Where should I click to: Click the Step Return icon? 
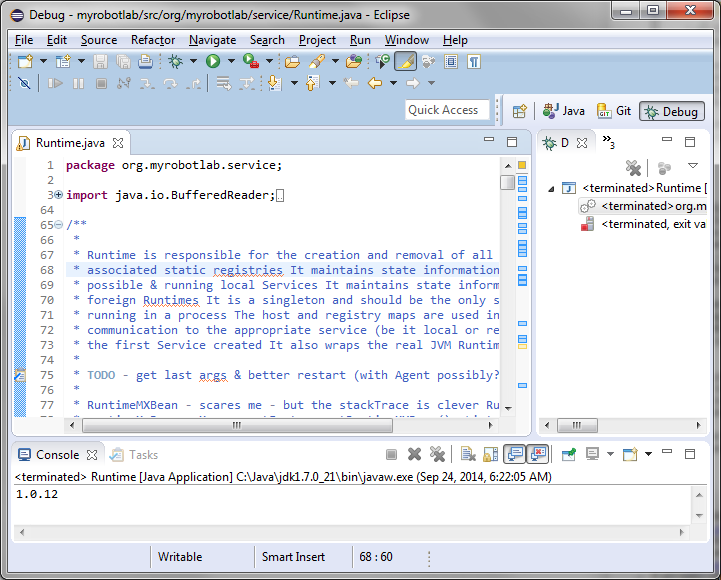point(194,83)
